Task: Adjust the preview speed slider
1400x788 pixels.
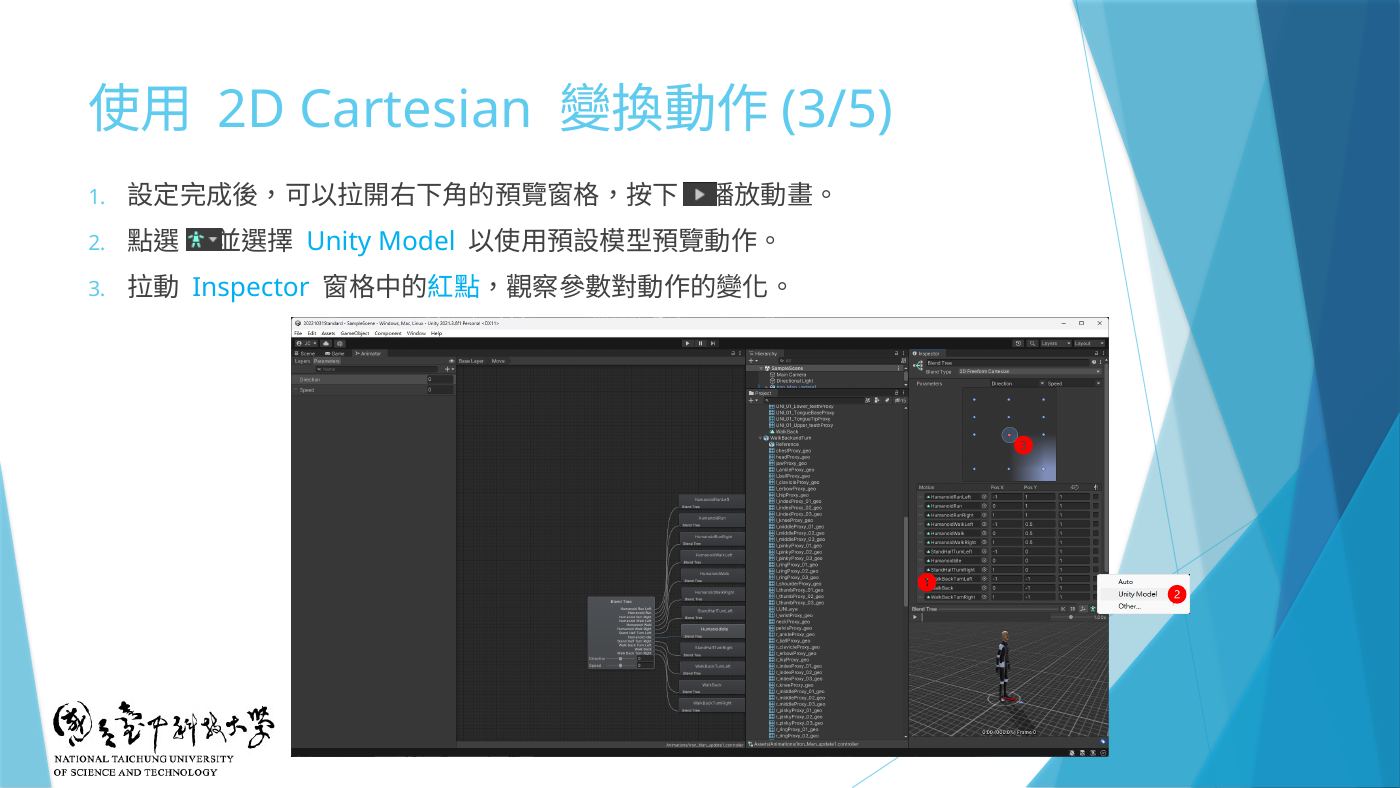Action: pos(1072,617)
